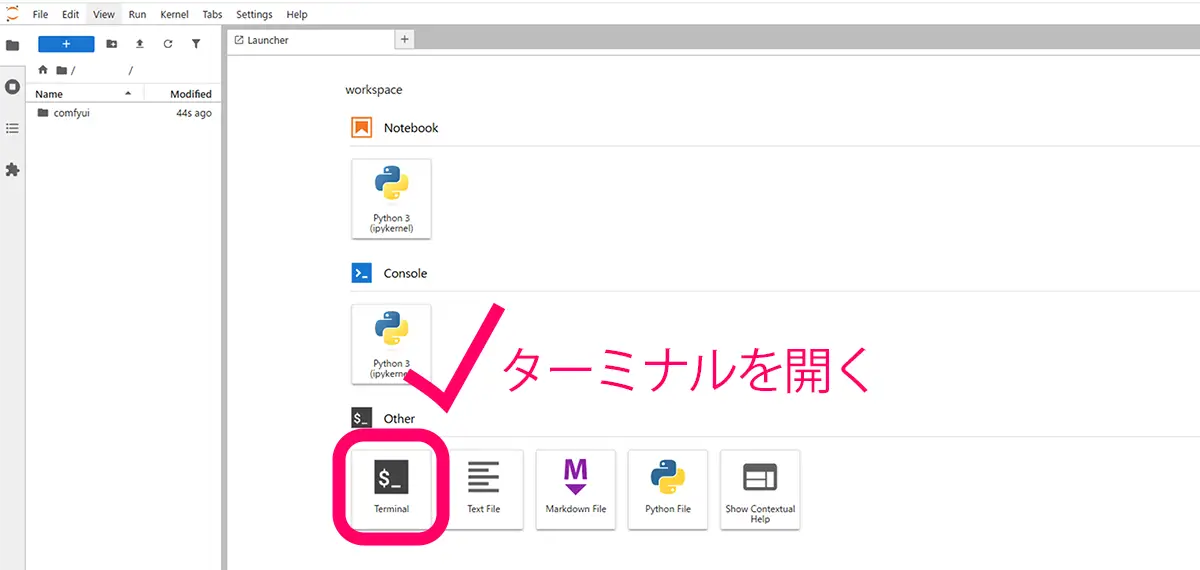This screenshot has width=1200, height=570.
Task: Open Show Contextual Help card
Action: pyautogui.click(x=760, y=488)
